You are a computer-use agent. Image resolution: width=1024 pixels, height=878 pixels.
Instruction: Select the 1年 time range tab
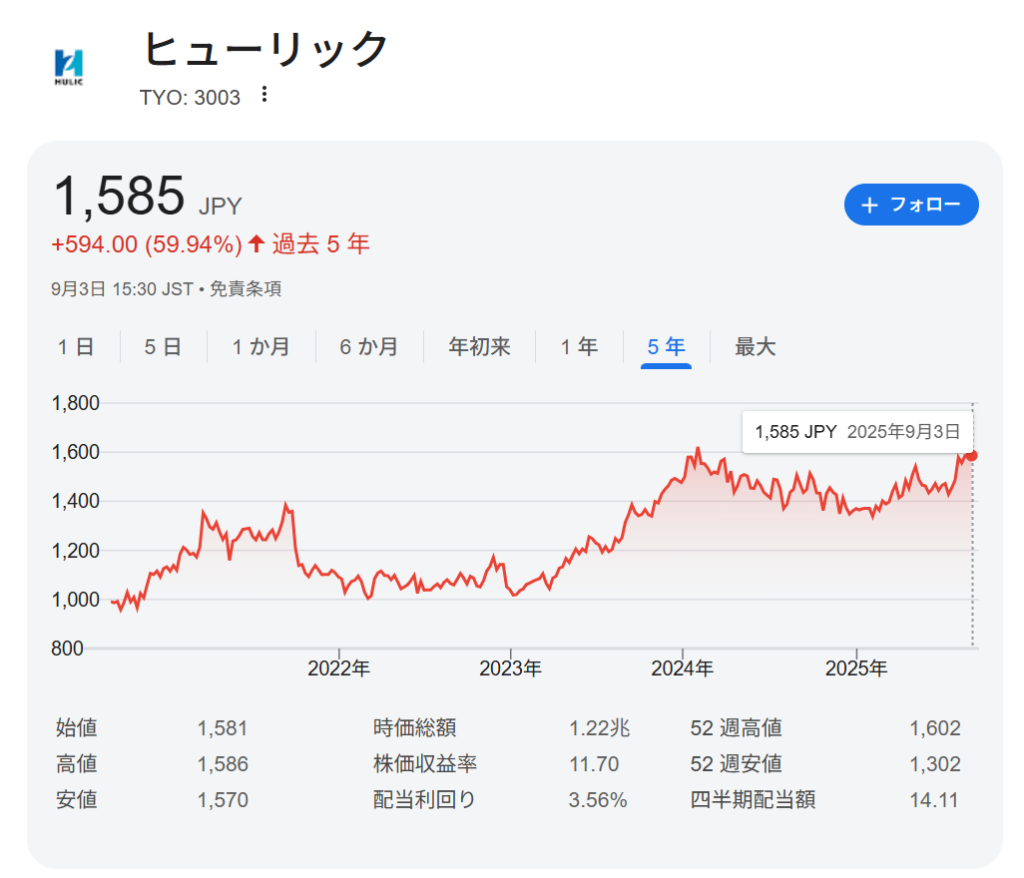(x=579, y=347)
